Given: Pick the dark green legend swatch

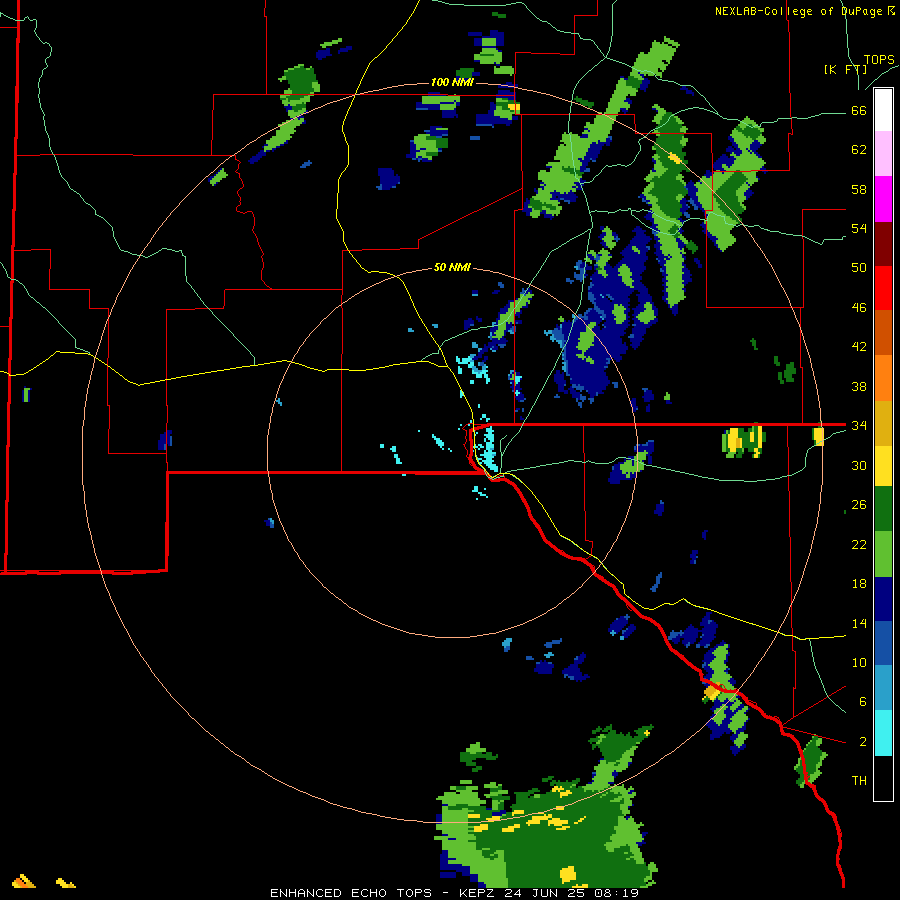Looking at the screenshot, I should pyautogui.click(x=883, y=509).
